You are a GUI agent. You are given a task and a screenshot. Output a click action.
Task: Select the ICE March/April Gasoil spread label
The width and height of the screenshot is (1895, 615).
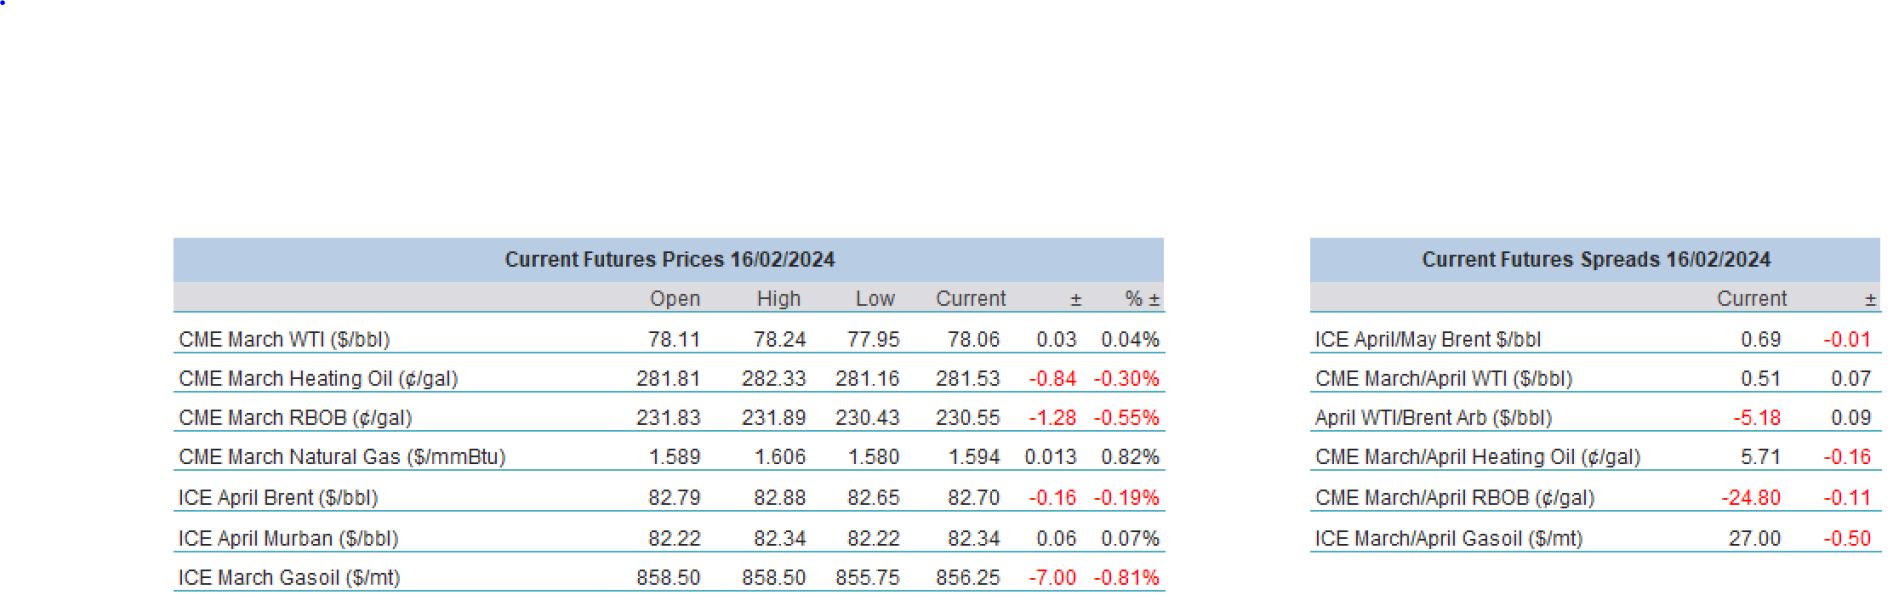click(x=1448, y=538)
